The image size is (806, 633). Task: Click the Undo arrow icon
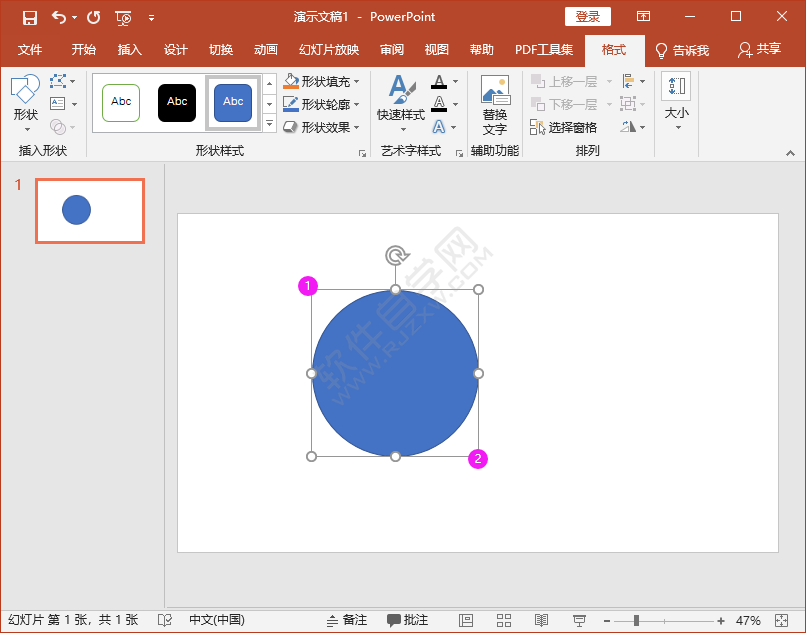(x=58, y=17)
